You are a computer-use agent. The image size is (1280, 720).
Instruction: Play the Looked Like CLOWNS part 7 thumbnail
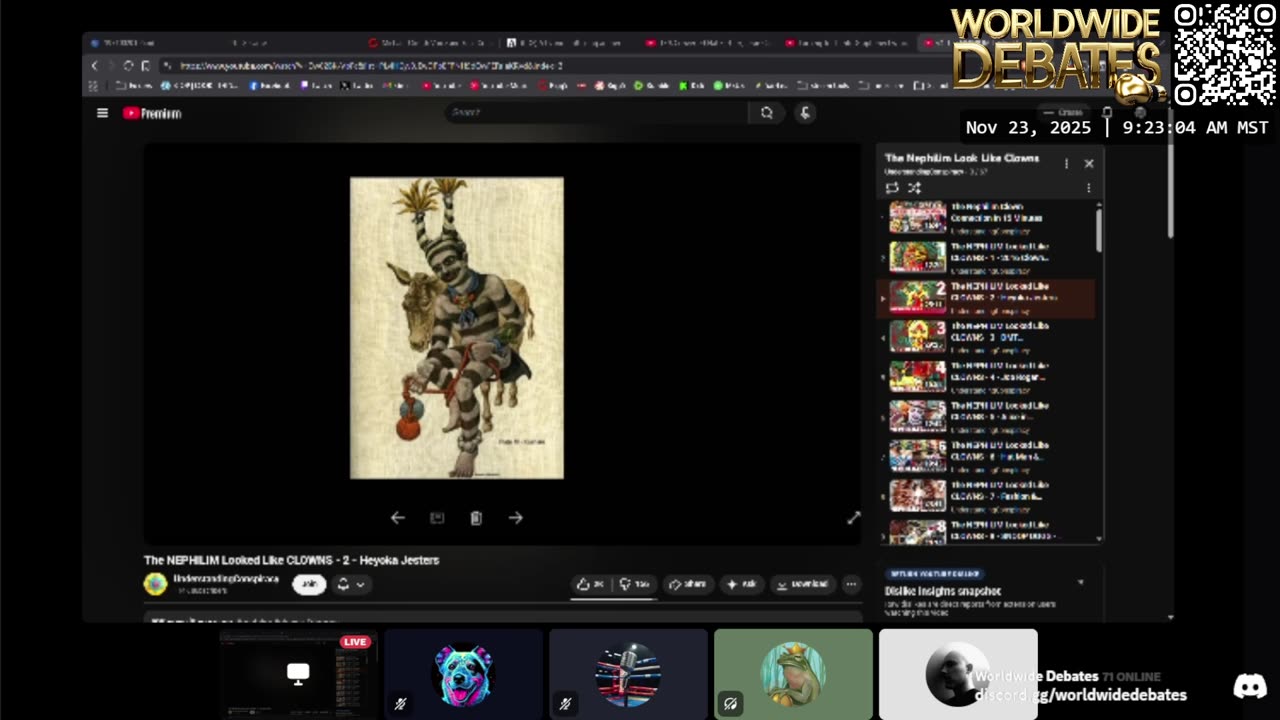coord(918,496)
